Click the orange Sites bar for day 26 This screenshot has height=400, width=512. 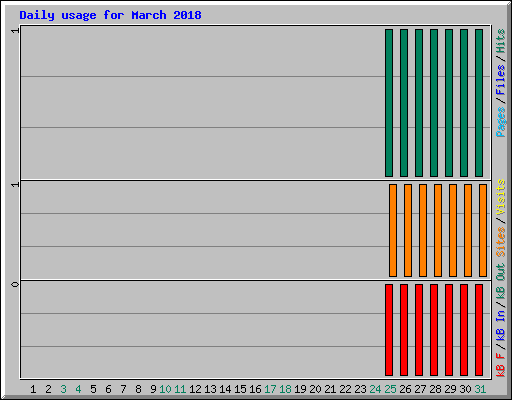point(408,230)
